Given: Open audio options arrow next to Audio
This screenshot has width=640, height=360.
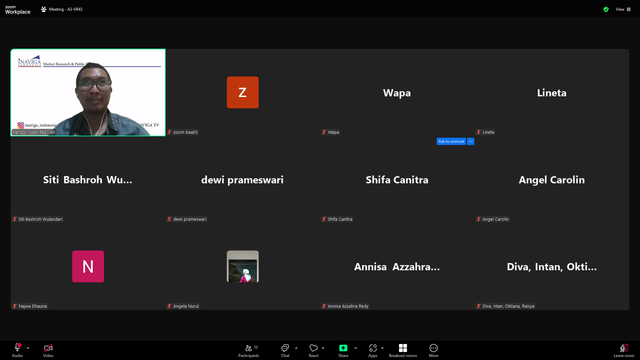Looking at the screenshot, I should (x=28, y=348).
